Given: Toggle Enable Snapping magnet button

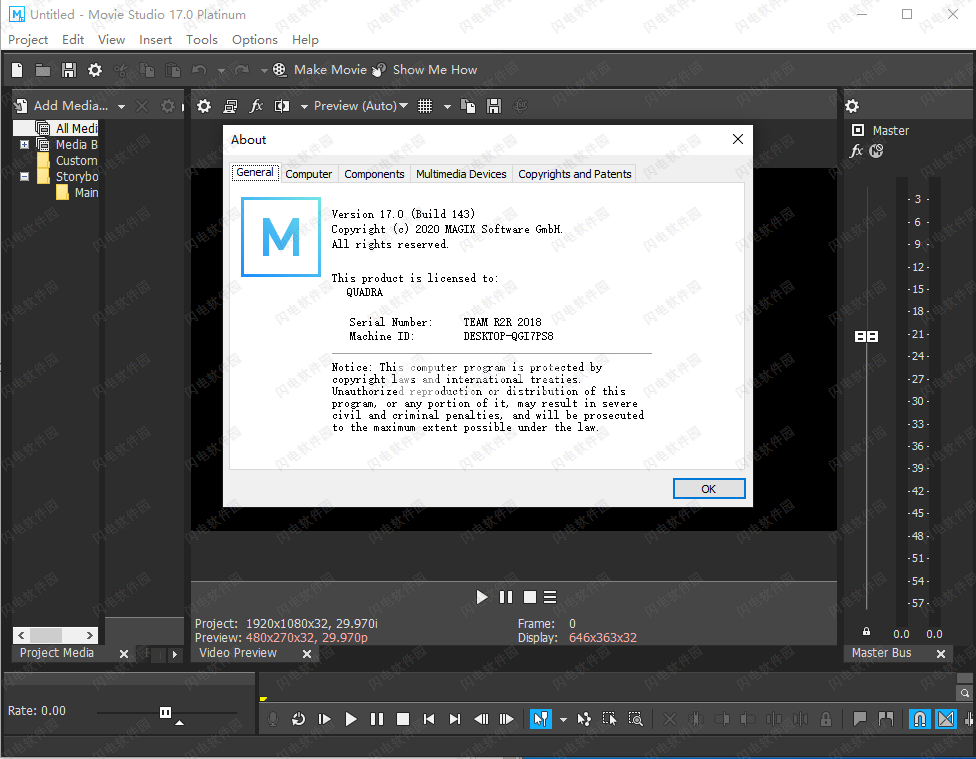Looking at the screenshot, I should [919, 719].
